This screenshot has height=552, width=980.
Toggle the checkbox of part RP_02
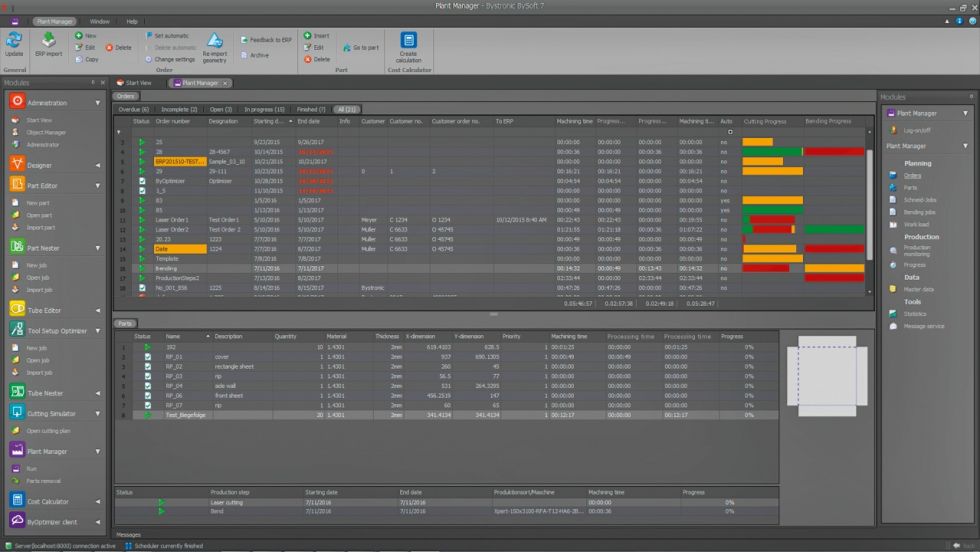click(x=148, y=366)
